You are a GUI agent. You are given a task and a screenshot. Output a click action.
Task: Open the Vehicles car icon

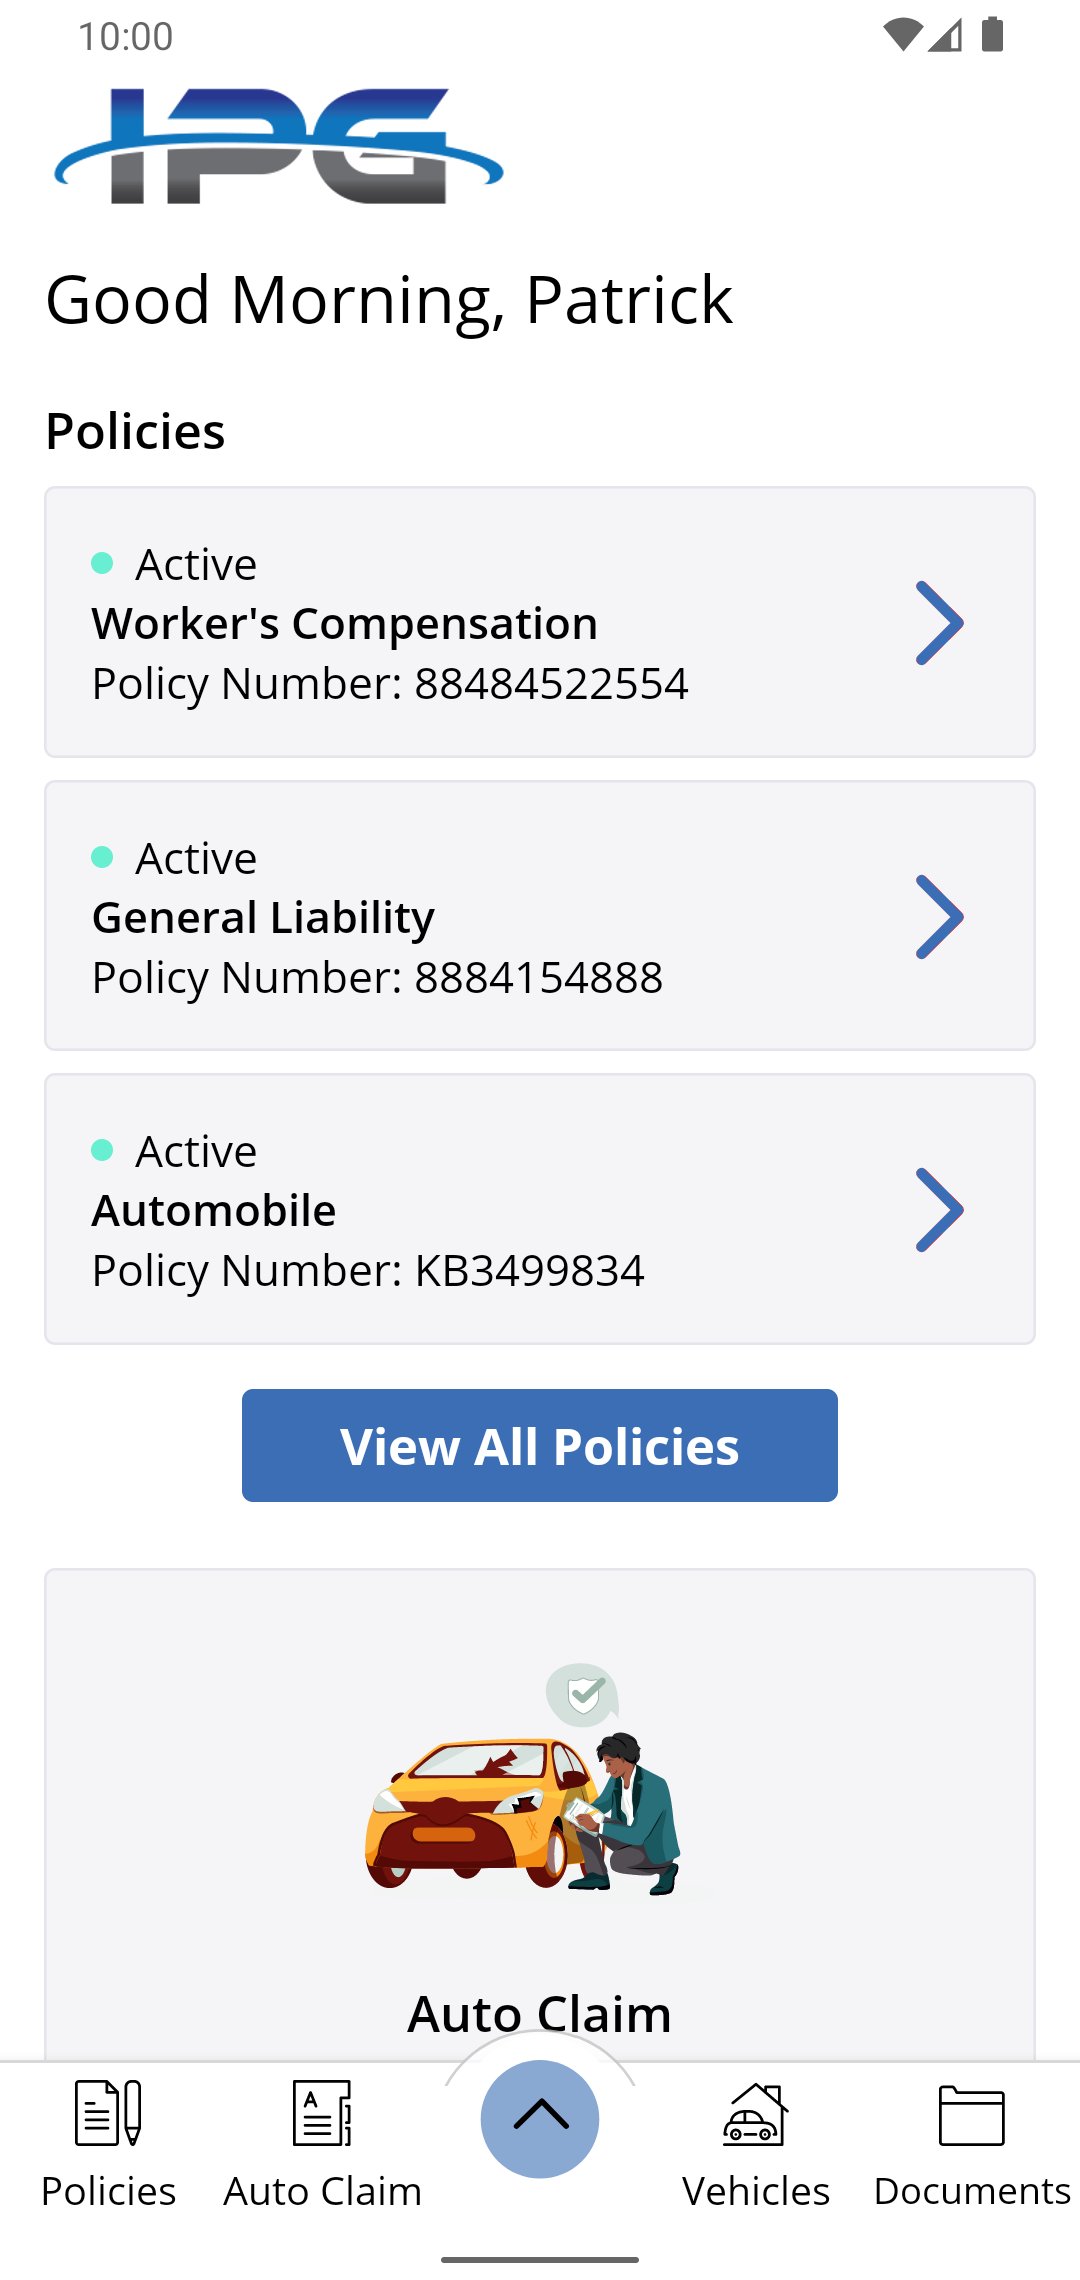[x=756, y=2113]
